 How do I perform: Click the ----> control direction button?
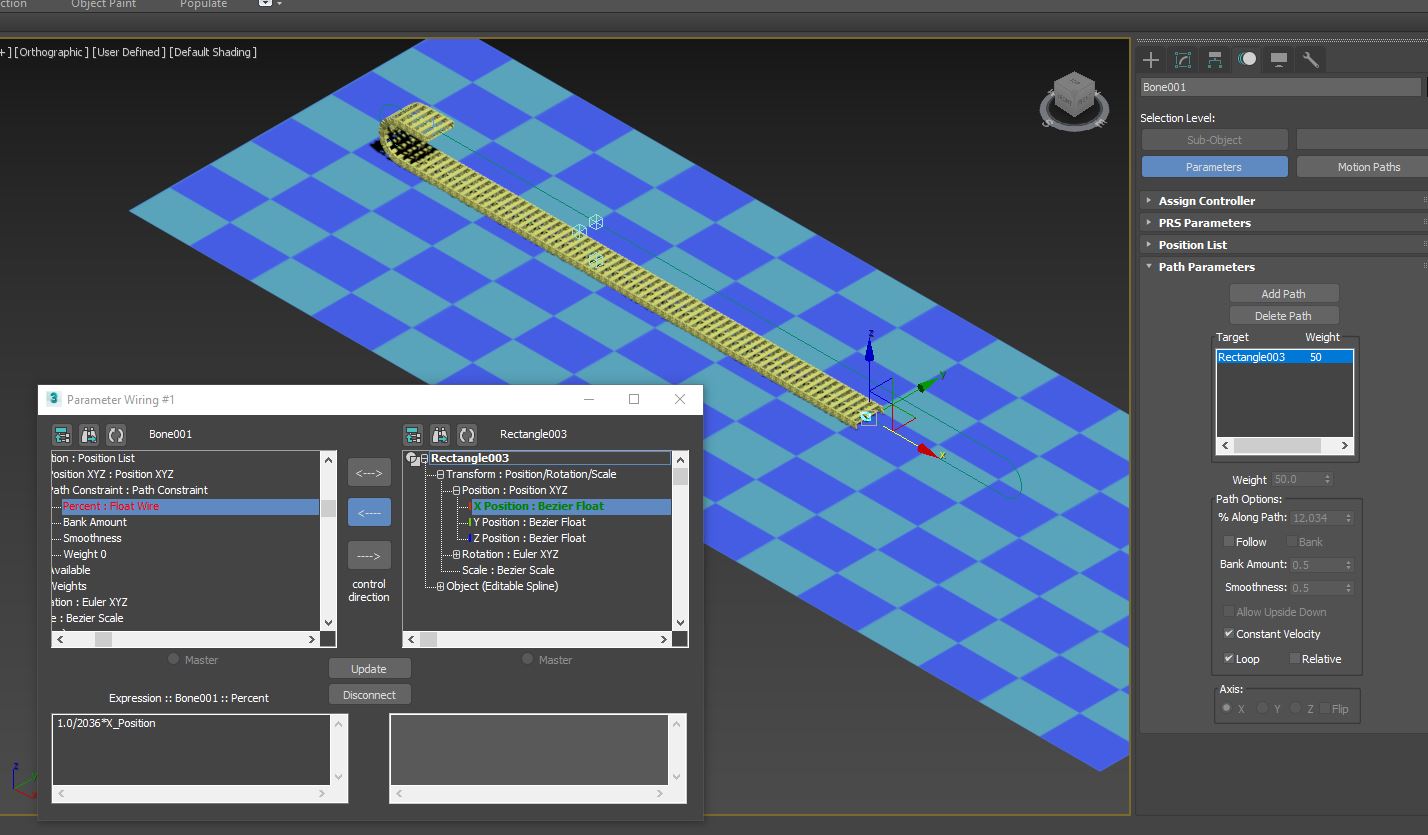(x=369, y=555)
